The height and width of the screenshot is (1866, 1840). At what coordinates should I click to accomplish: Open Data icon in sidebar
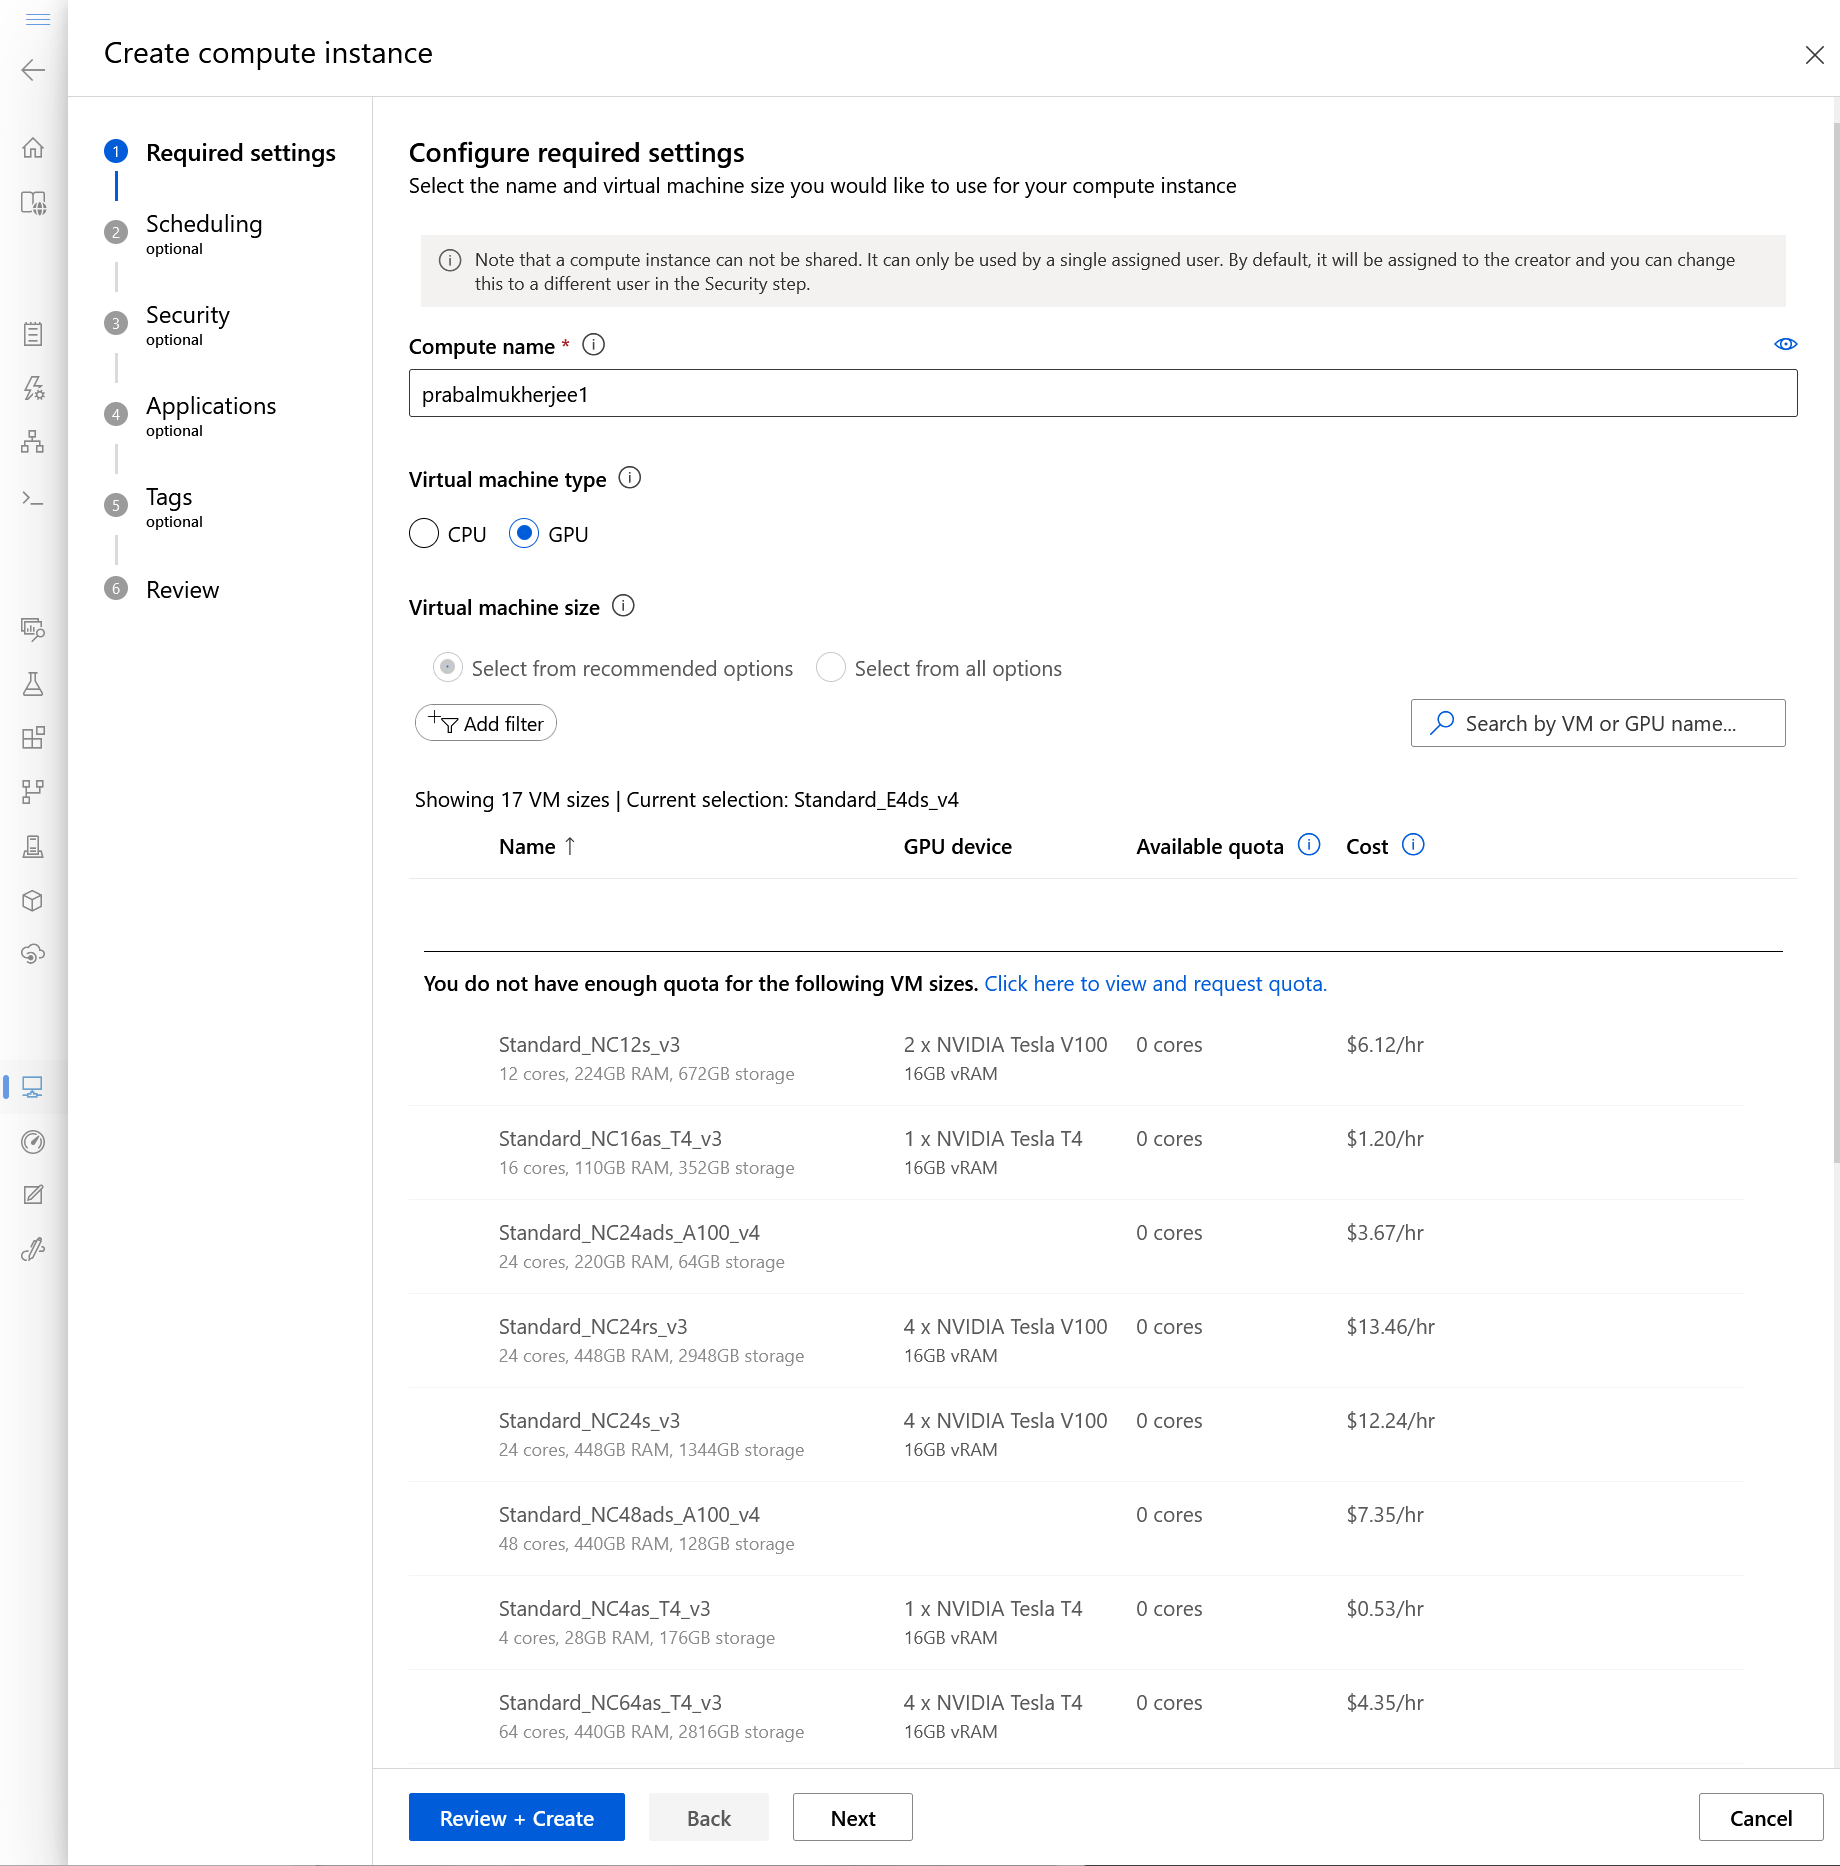(x=33, y=629)
